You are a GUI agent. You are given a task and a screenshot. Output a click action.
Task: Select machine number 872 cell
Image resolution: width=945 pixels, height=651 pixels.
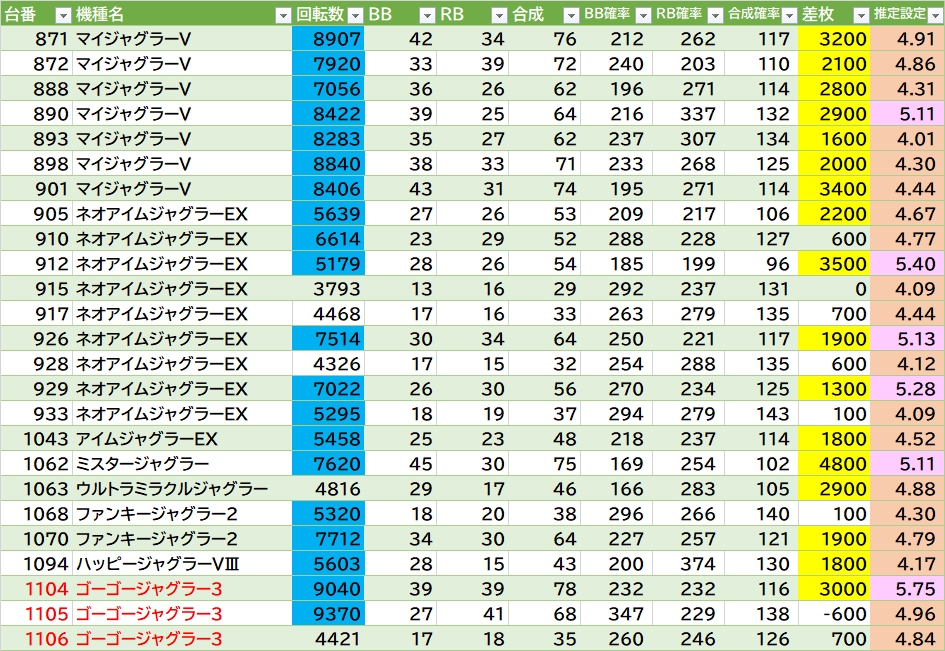pyautogui.click(x=37, y=64)
